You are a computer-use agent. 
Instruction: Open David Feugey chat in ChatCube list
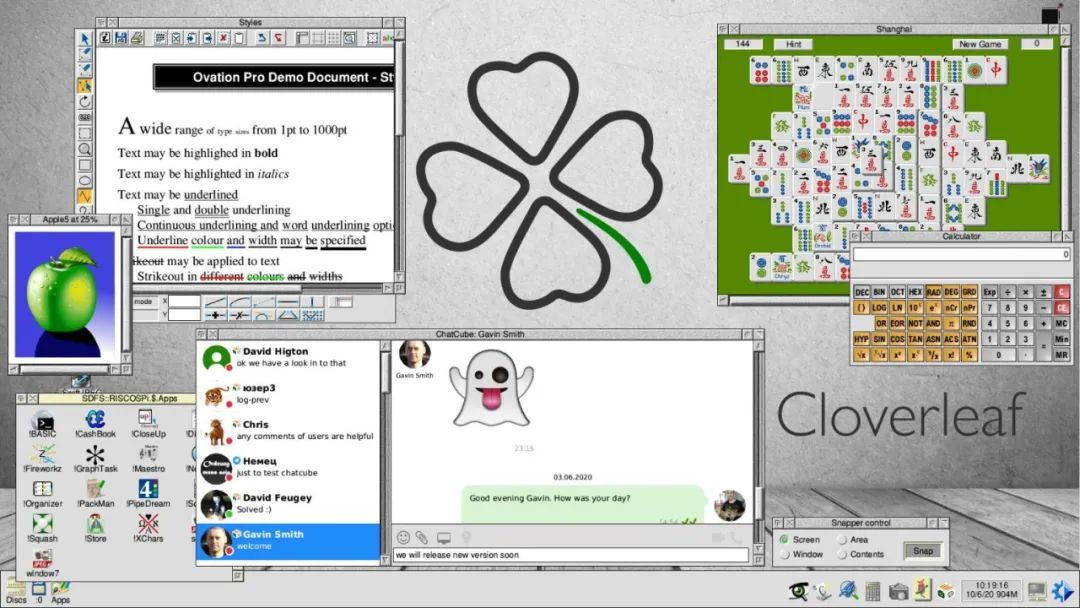pos(288,503)
